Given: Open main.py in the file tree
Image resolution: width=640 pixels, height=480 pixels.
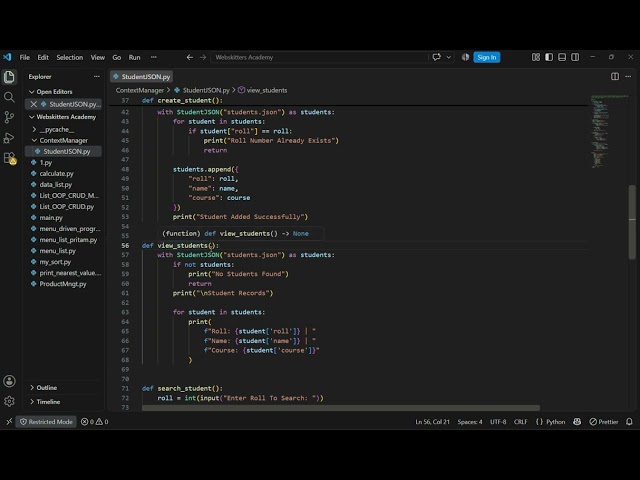Looking at the screenshot, I should coord(51,218).
